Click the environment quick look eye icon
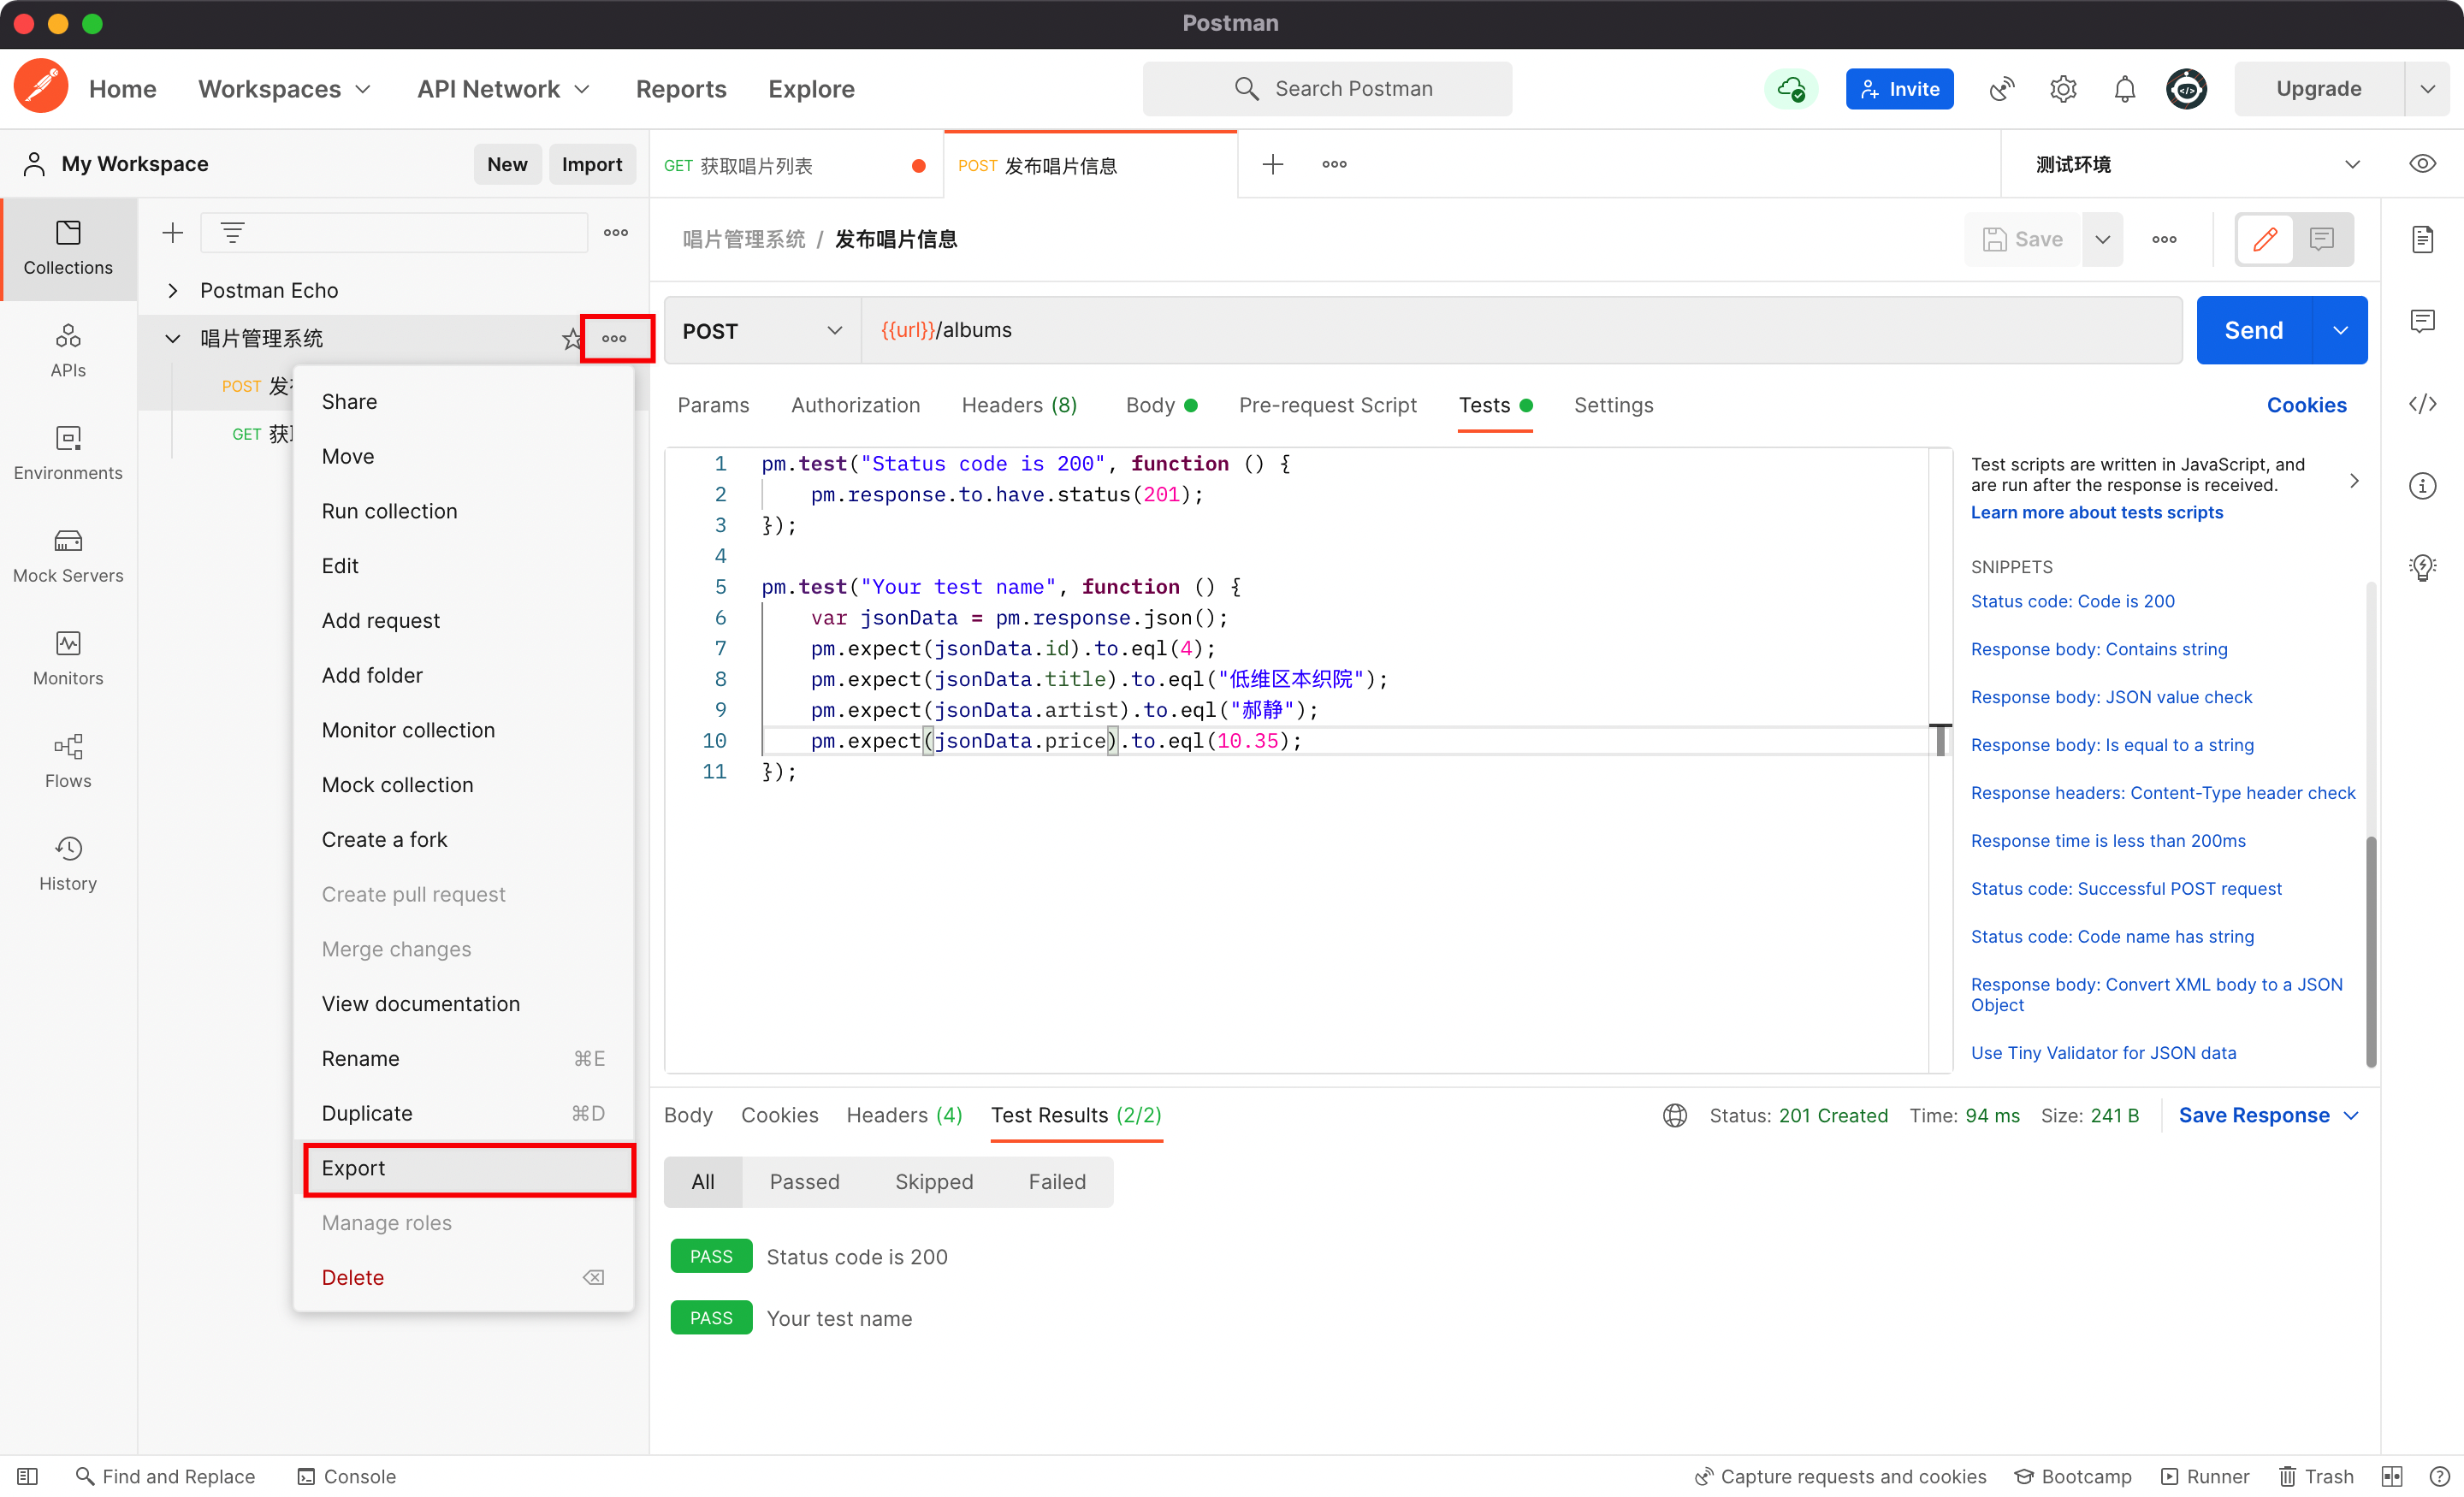Screen dimensions: 2464x1497 (x=2422, y=164)
